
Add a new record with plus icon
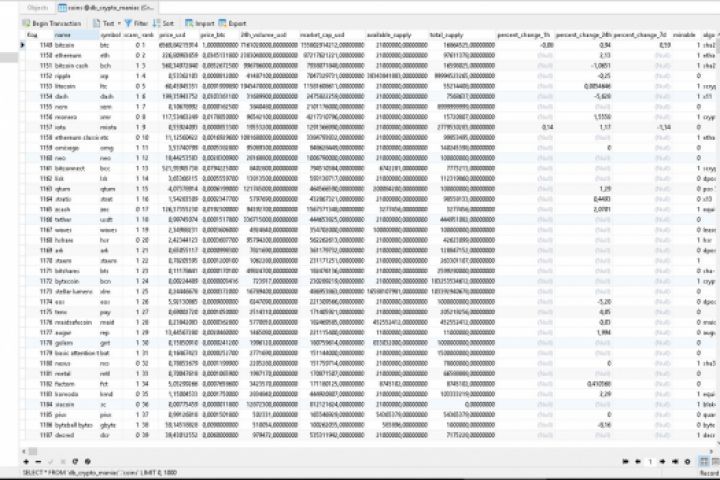tap(26, 462)
